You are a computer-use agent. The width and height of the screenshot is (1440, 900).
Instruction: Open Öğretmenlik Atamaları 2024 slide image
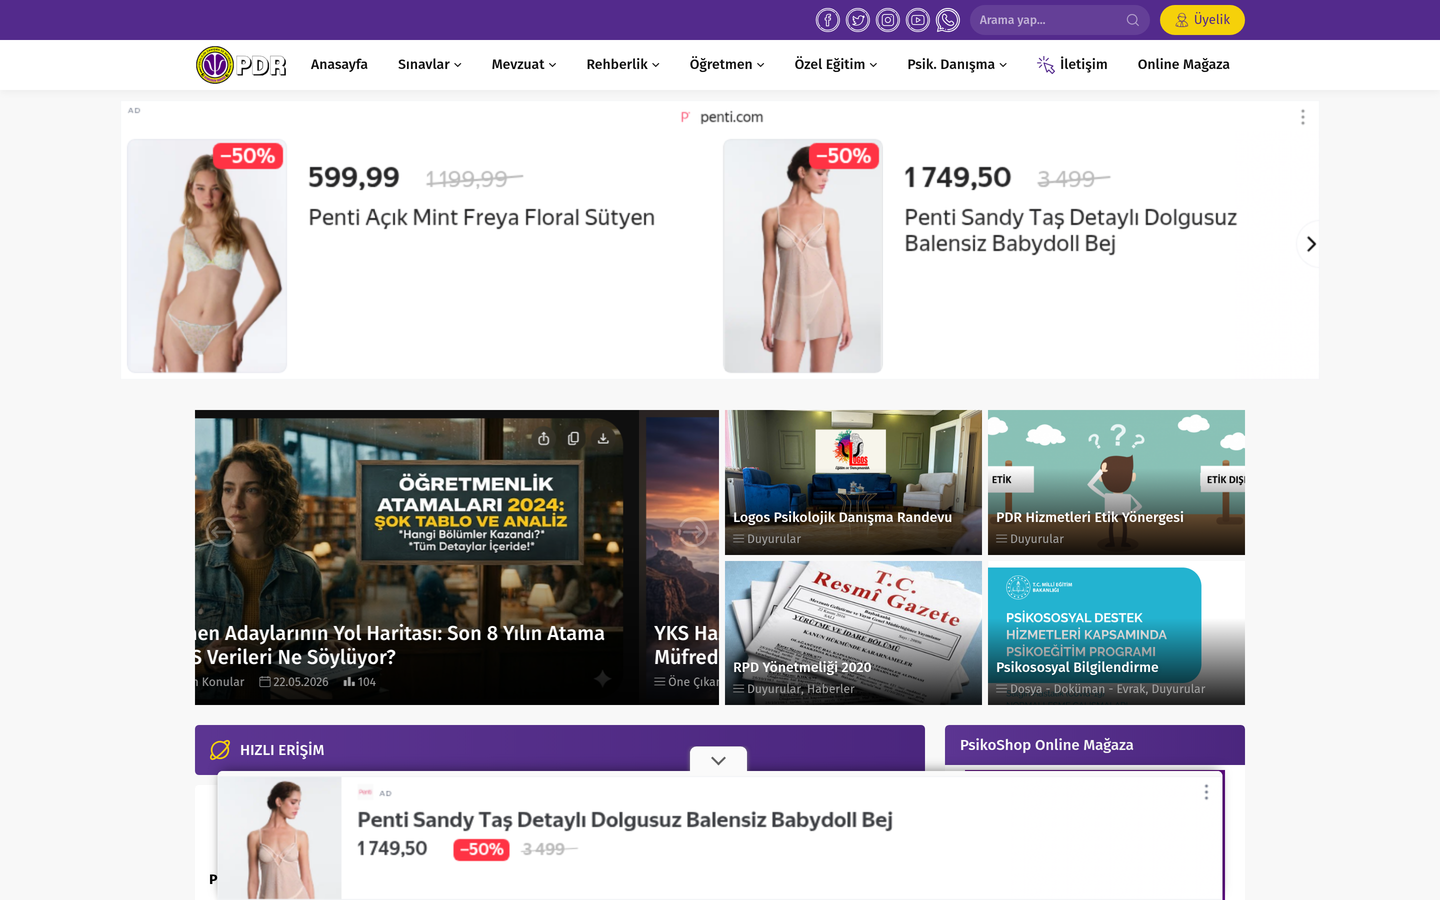coord(417,557)
